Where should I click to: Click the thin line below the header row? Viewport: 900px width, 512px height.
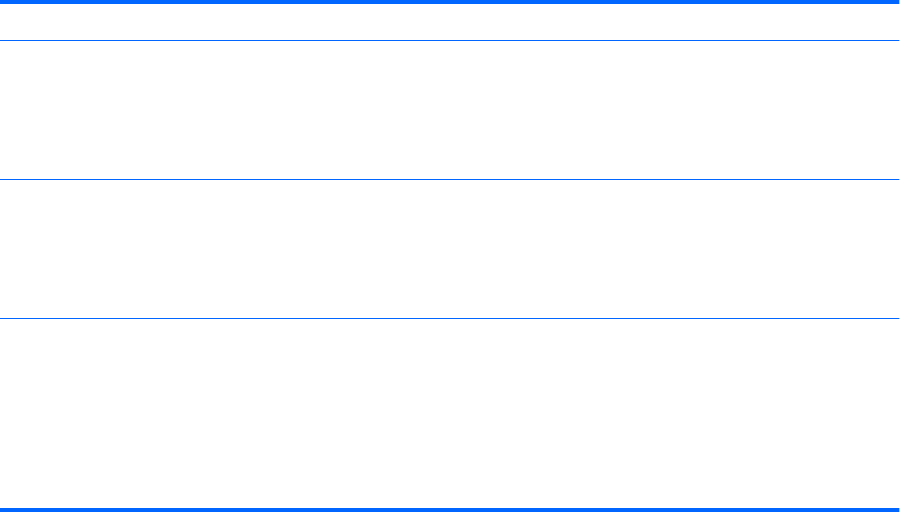pos(450,40)
